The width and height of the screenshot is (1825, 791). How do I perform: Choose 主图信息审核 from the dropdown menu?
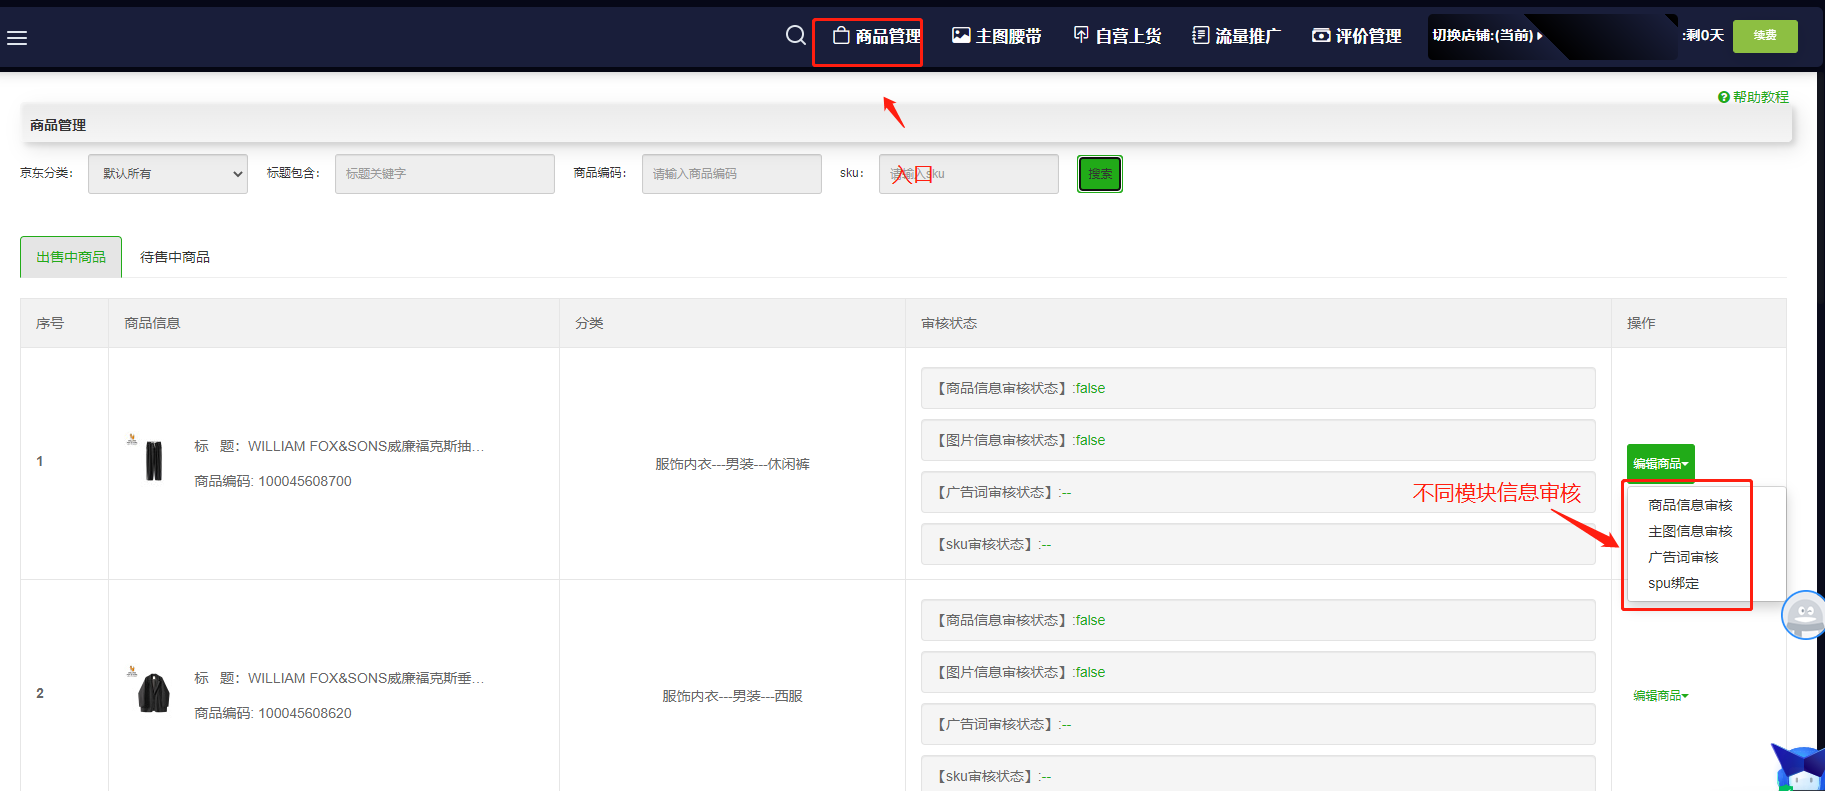click(1690, 531)
